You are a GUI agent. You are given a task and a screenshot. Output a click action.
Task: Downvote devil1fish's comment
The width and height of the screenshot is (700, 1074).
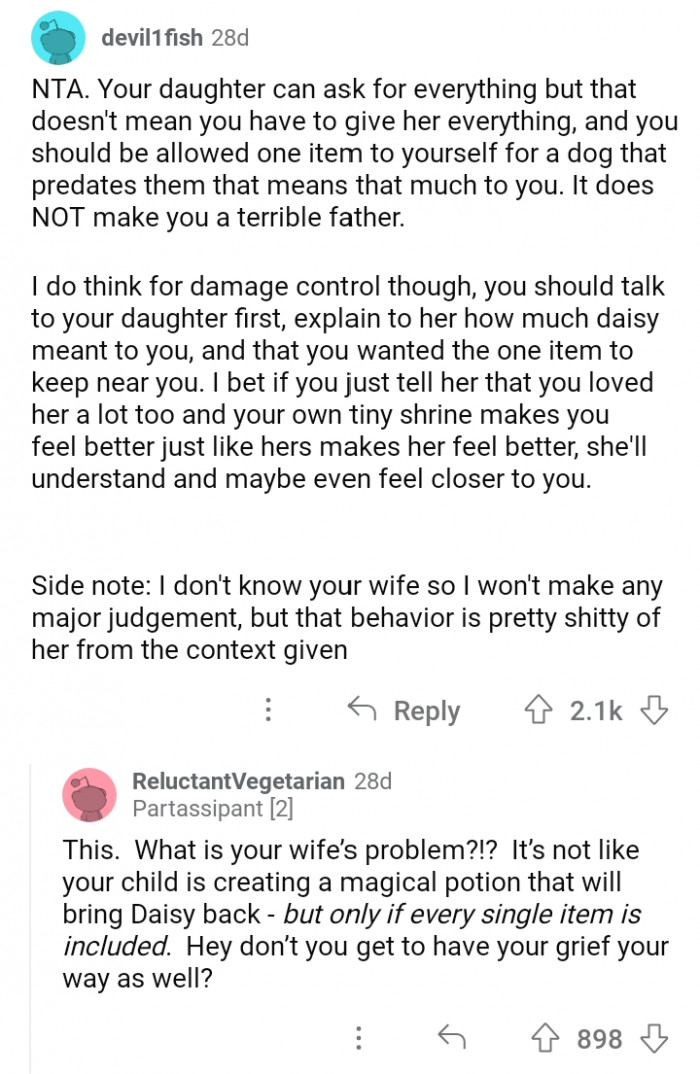[653, 710]
